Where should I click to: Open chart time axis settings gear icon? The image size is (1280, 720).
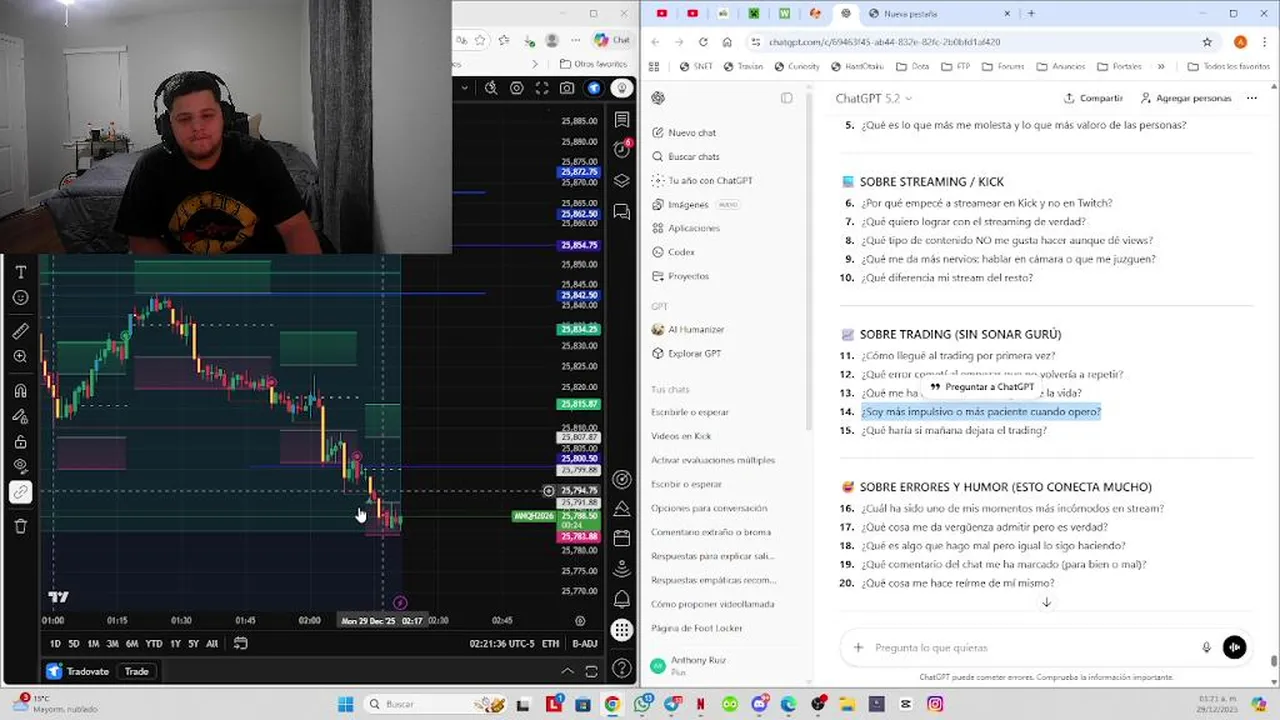coord(580,620)
